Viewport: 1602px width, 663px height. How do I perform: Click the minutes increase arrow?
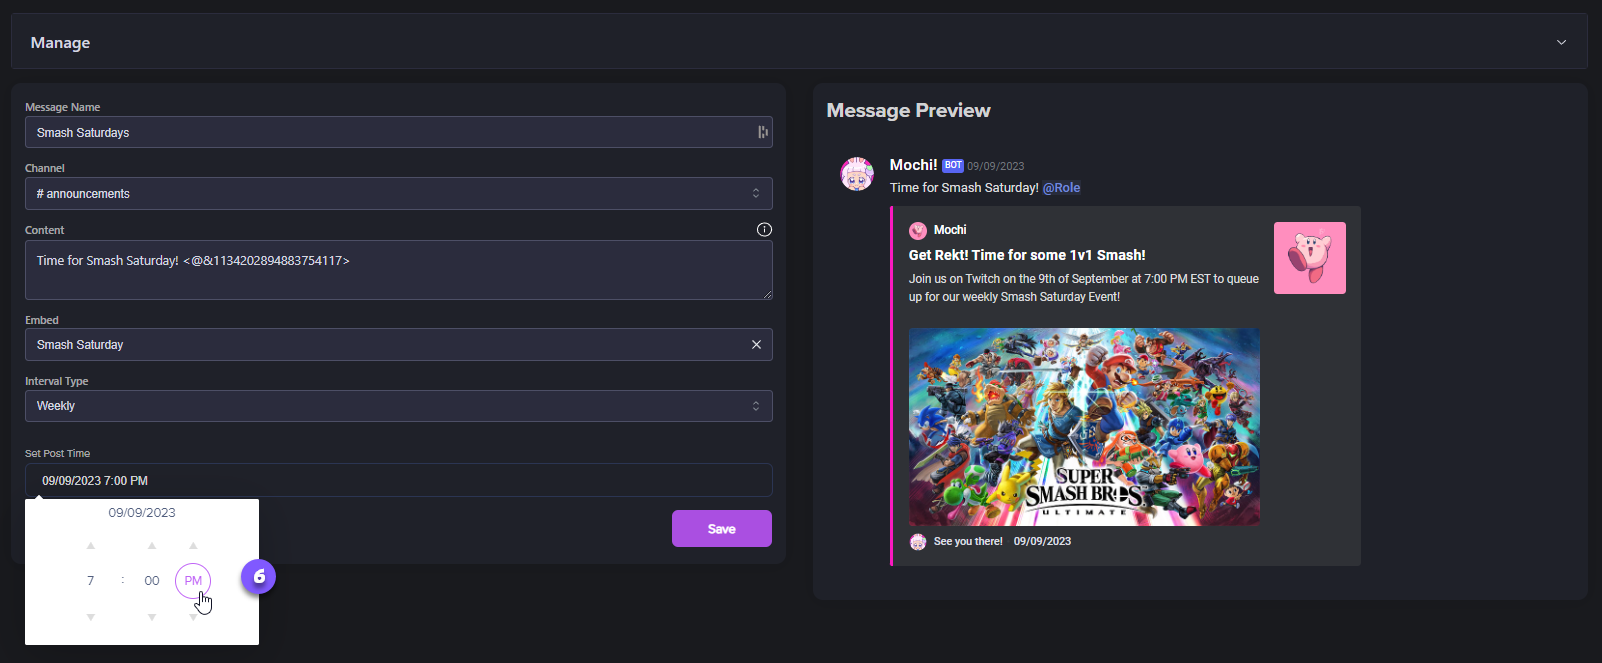pyautogui.click(x=152, y=546)
